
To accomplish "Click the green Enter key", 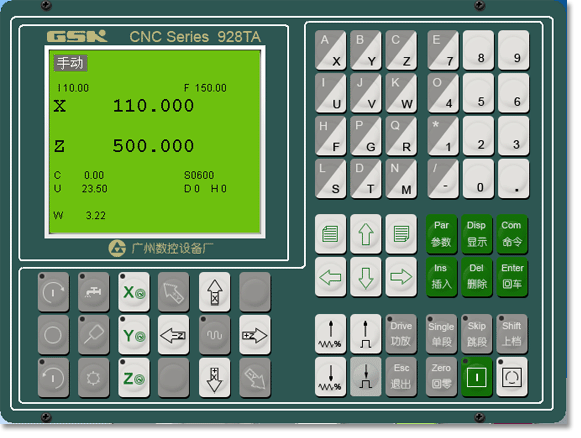I will coord(512,277).
